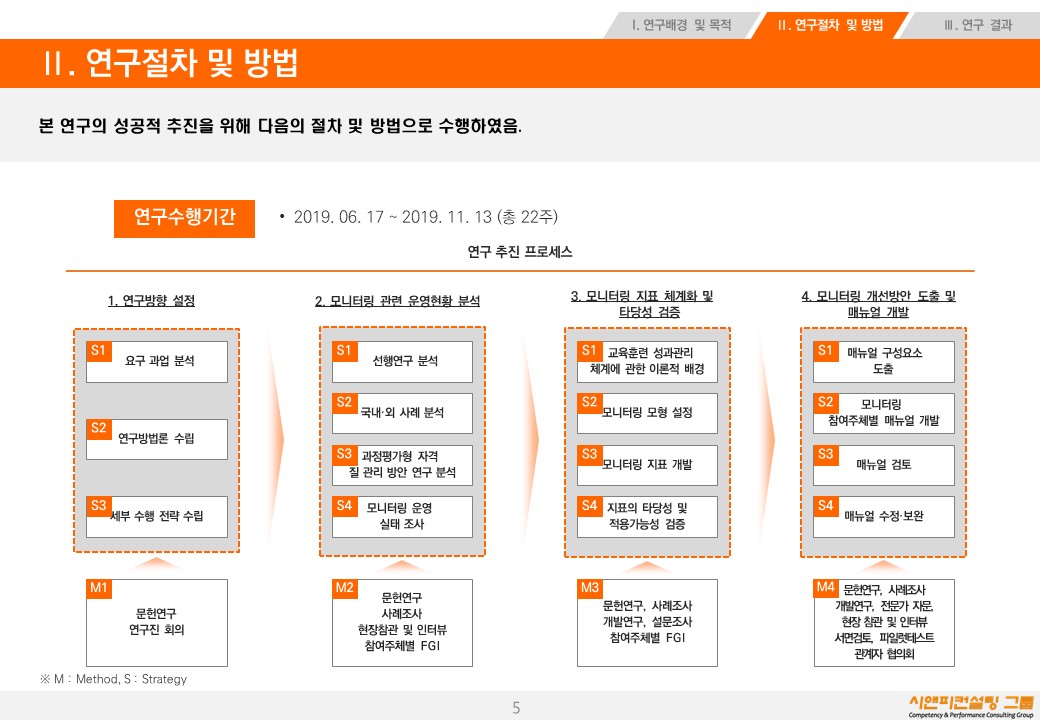Viewport: 1040px width, 720px height.
Task: Select the '세부 수행 전략 수립' box
Action: pyautogui.click(x=157, y=516)
